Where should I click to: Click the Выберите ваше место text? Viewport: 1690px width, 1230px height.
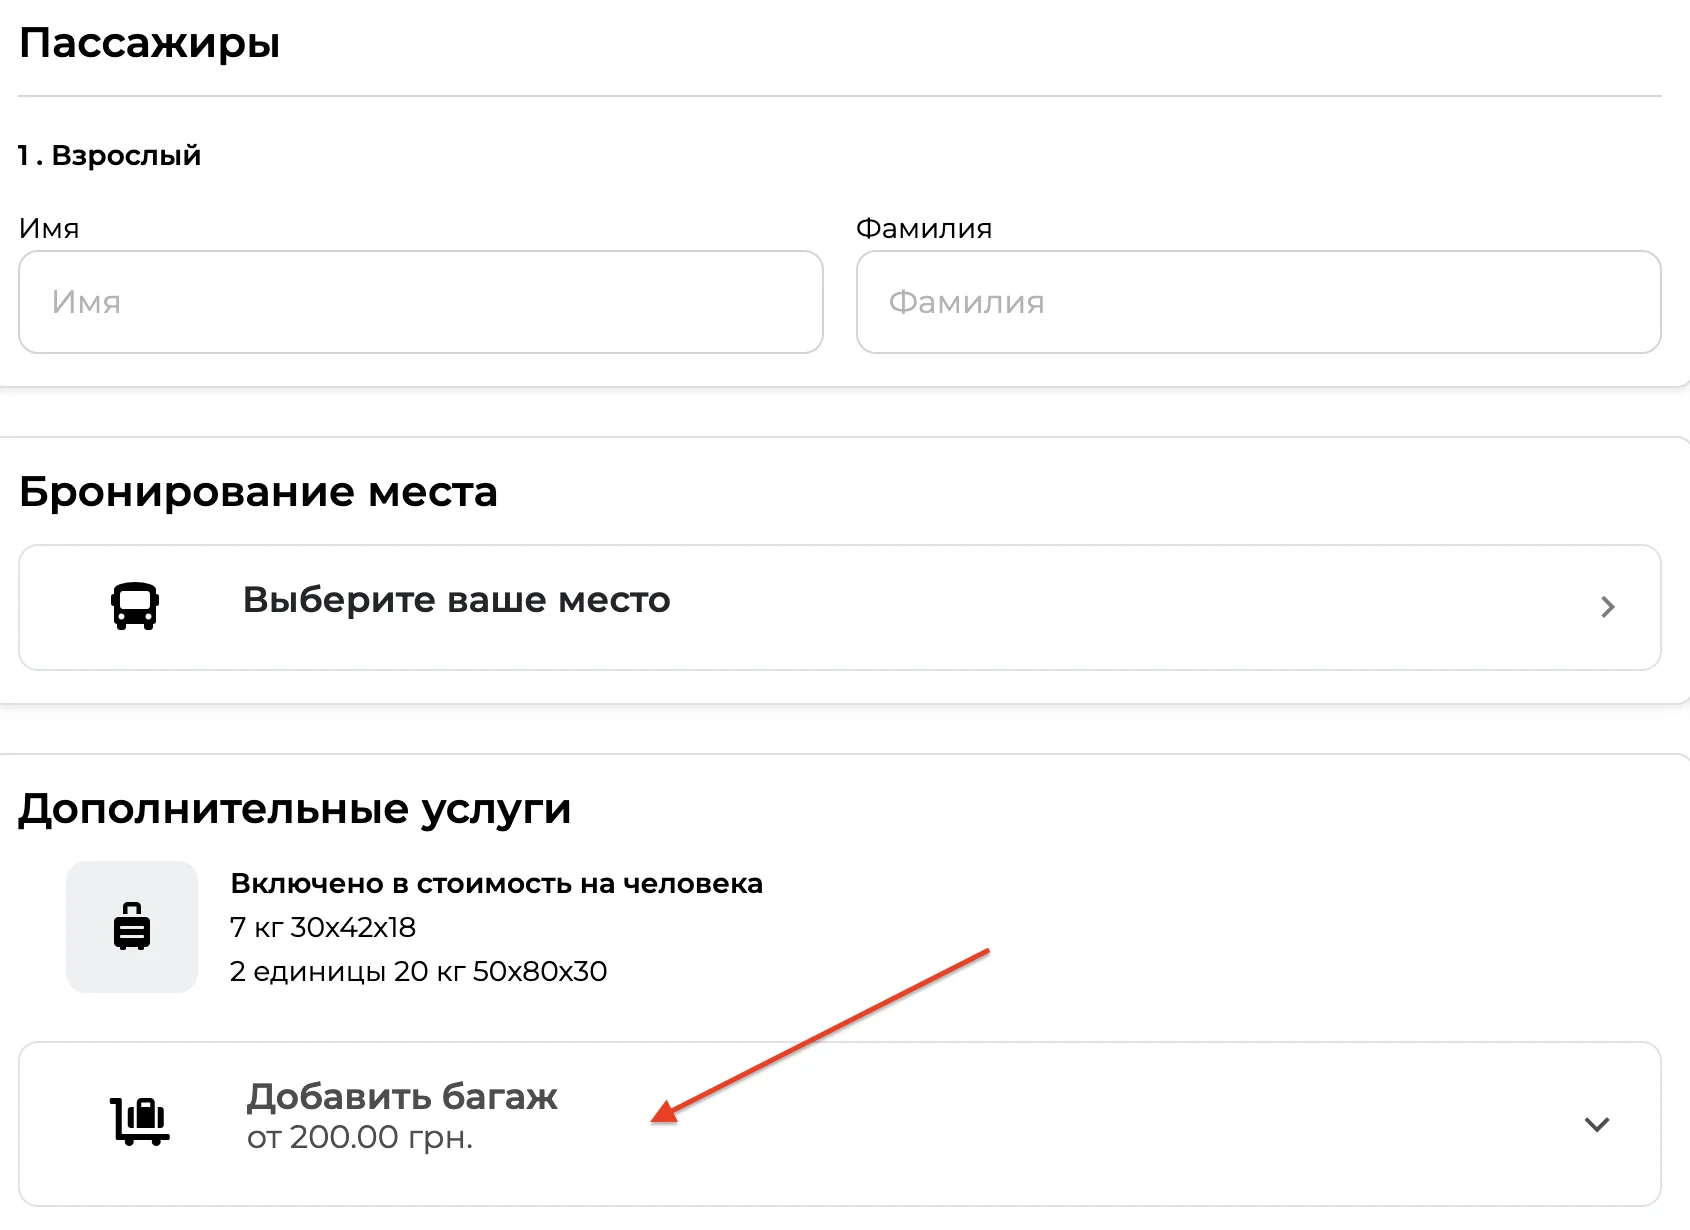(456, 600)
